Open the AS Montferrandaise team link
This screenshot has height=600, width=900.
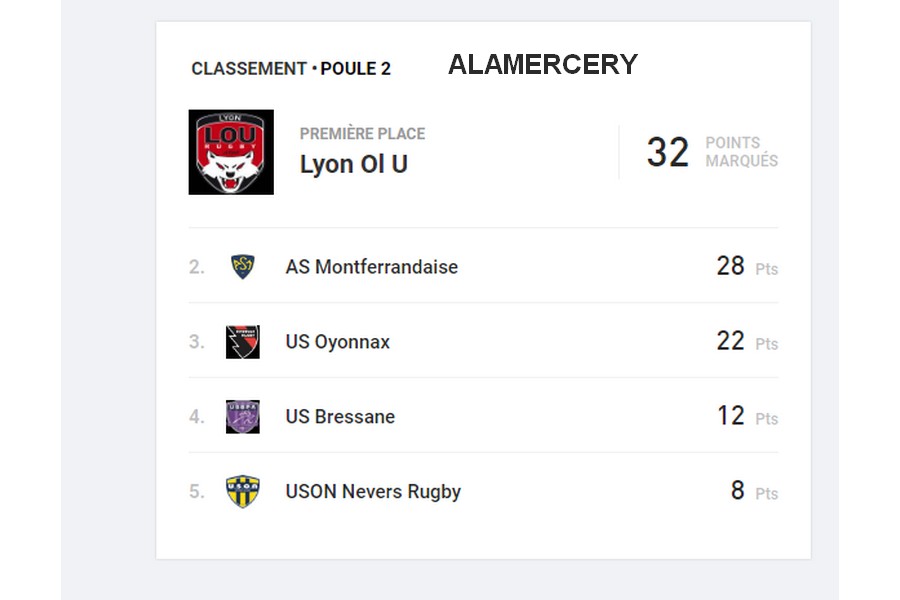(x=372, y=267)
